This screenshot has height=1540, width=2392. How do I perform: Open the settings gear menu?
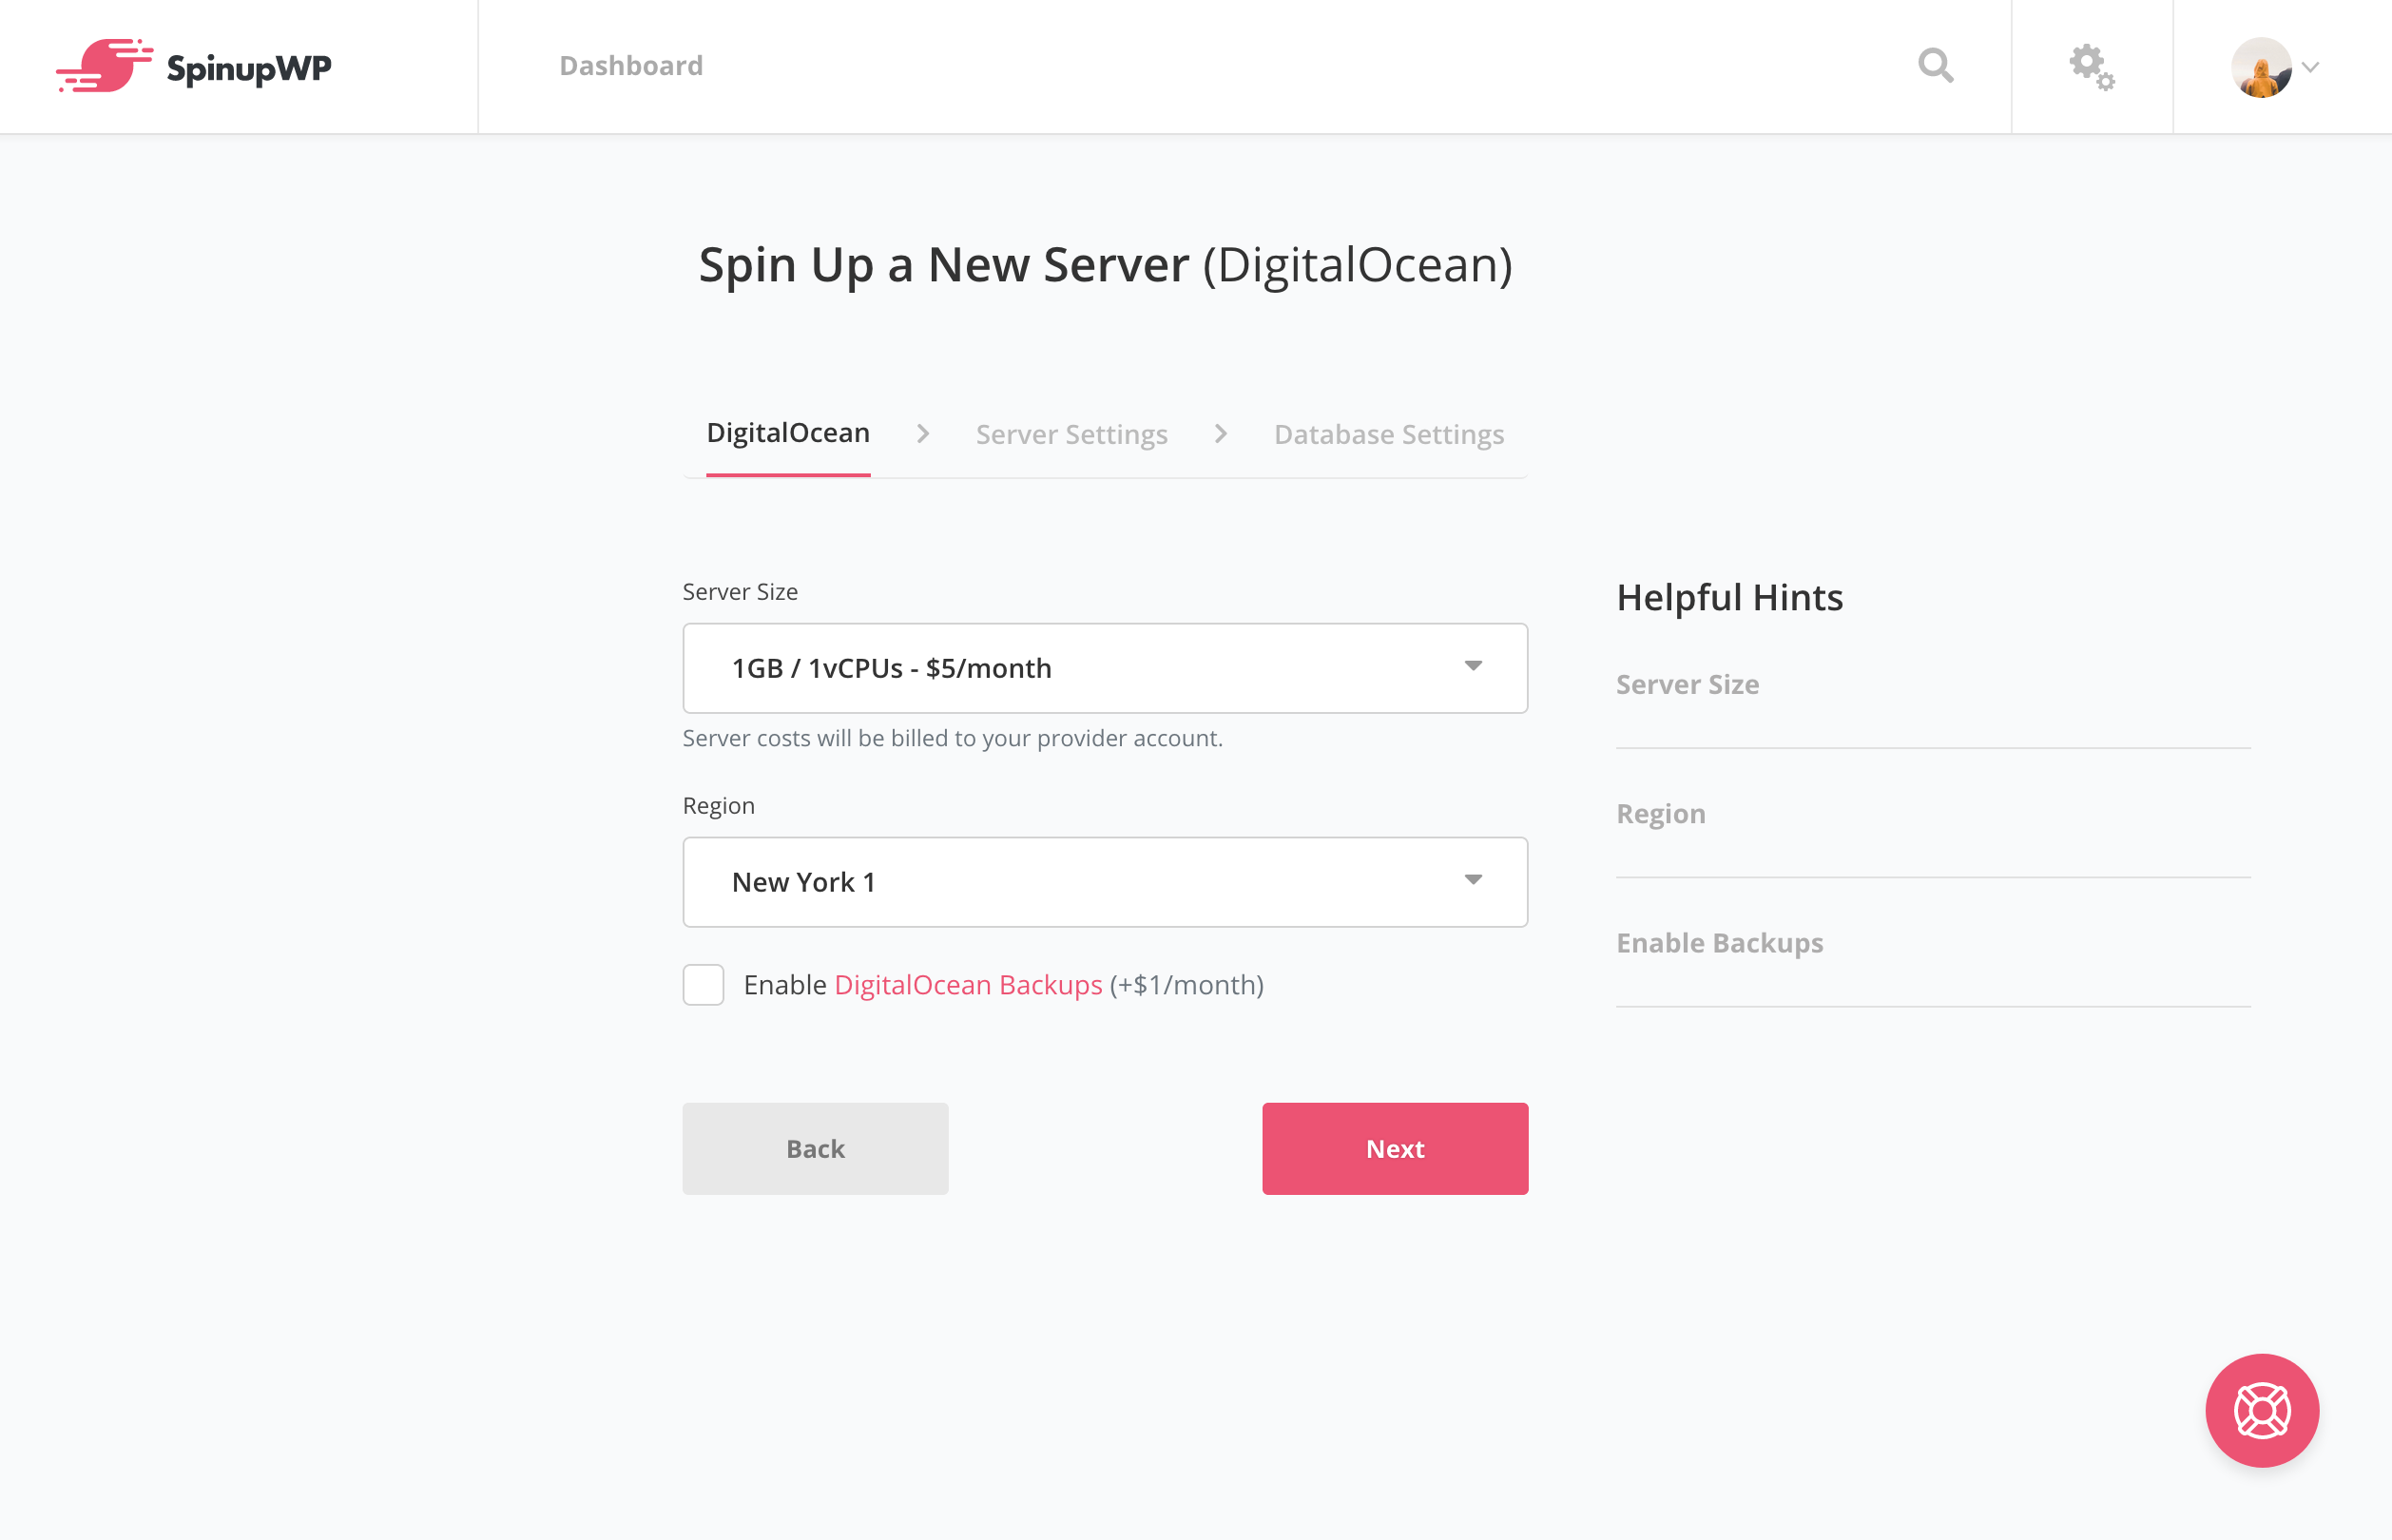point(2091,65)
